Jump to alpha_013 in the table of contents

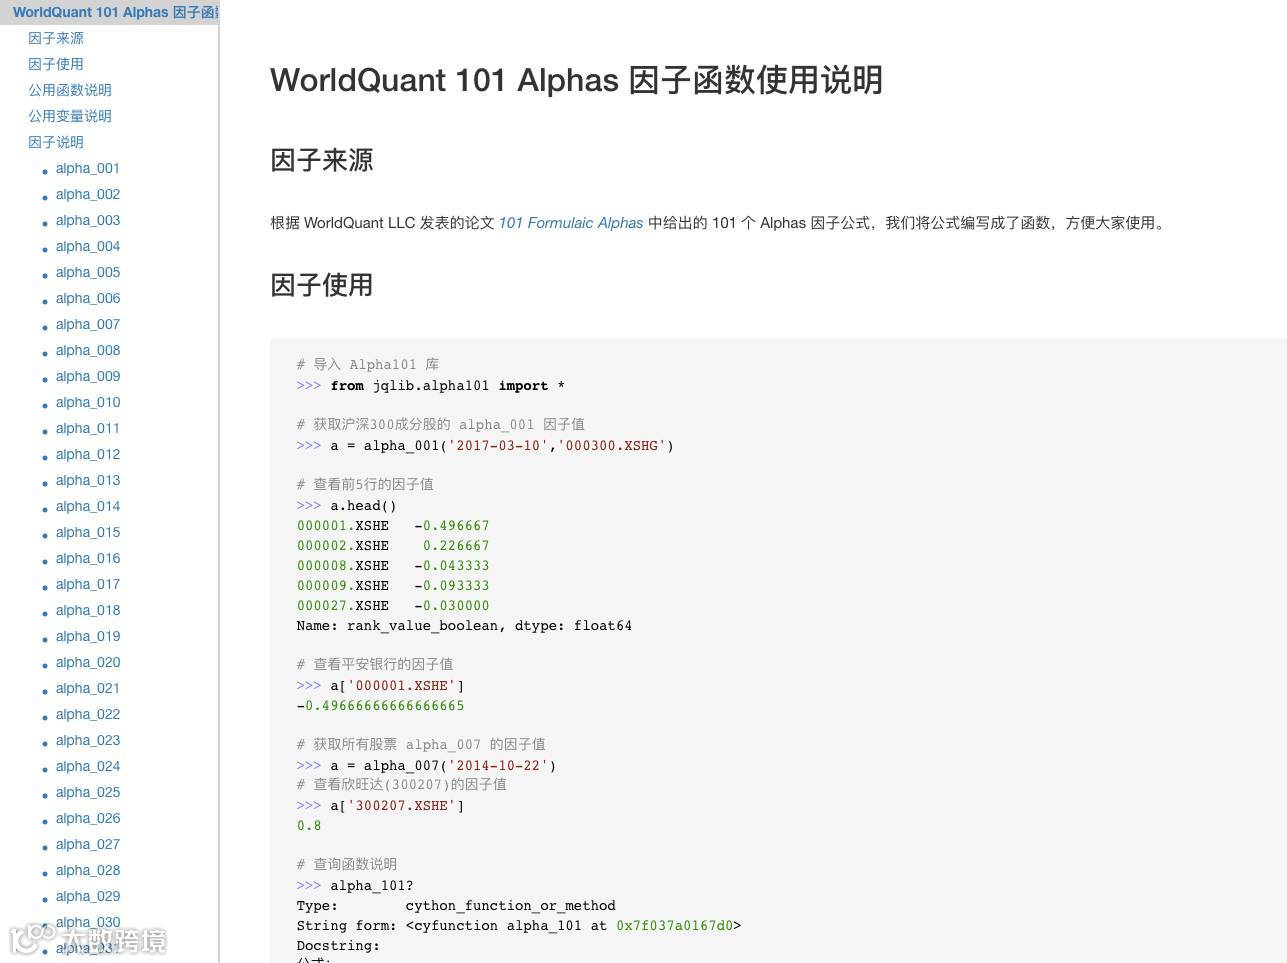tap(88, 480)
